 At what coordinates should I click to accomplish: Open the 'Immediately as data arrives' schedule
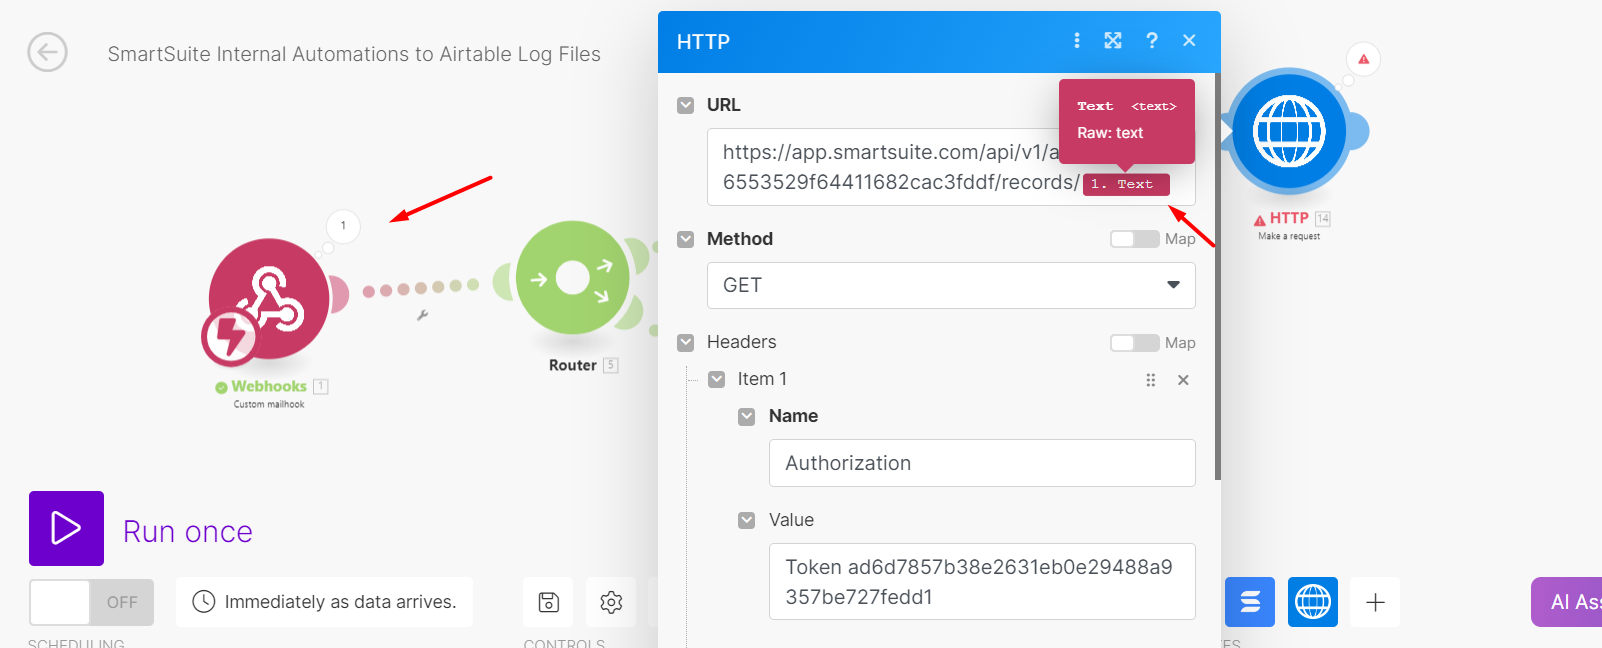(x=325, y=602)
